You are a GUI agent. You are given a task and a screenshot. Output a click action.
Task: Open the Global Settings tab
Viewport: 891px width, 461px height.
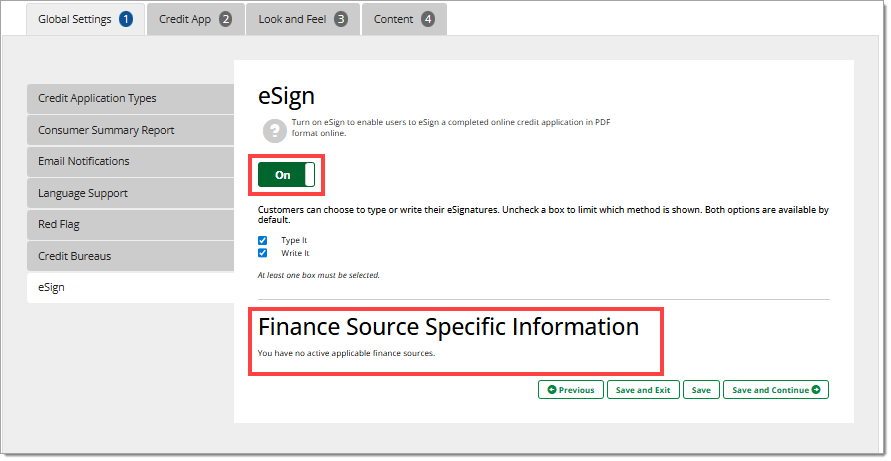click(x=85, y=19)
